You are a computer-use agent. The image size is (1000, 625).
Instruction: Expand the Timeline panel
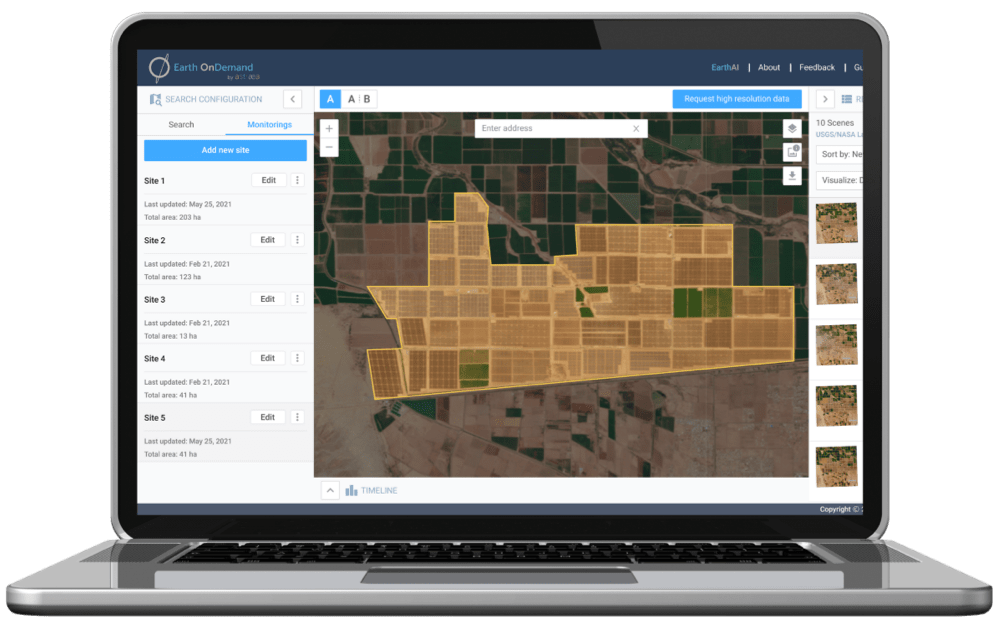[x=330, y=490]
